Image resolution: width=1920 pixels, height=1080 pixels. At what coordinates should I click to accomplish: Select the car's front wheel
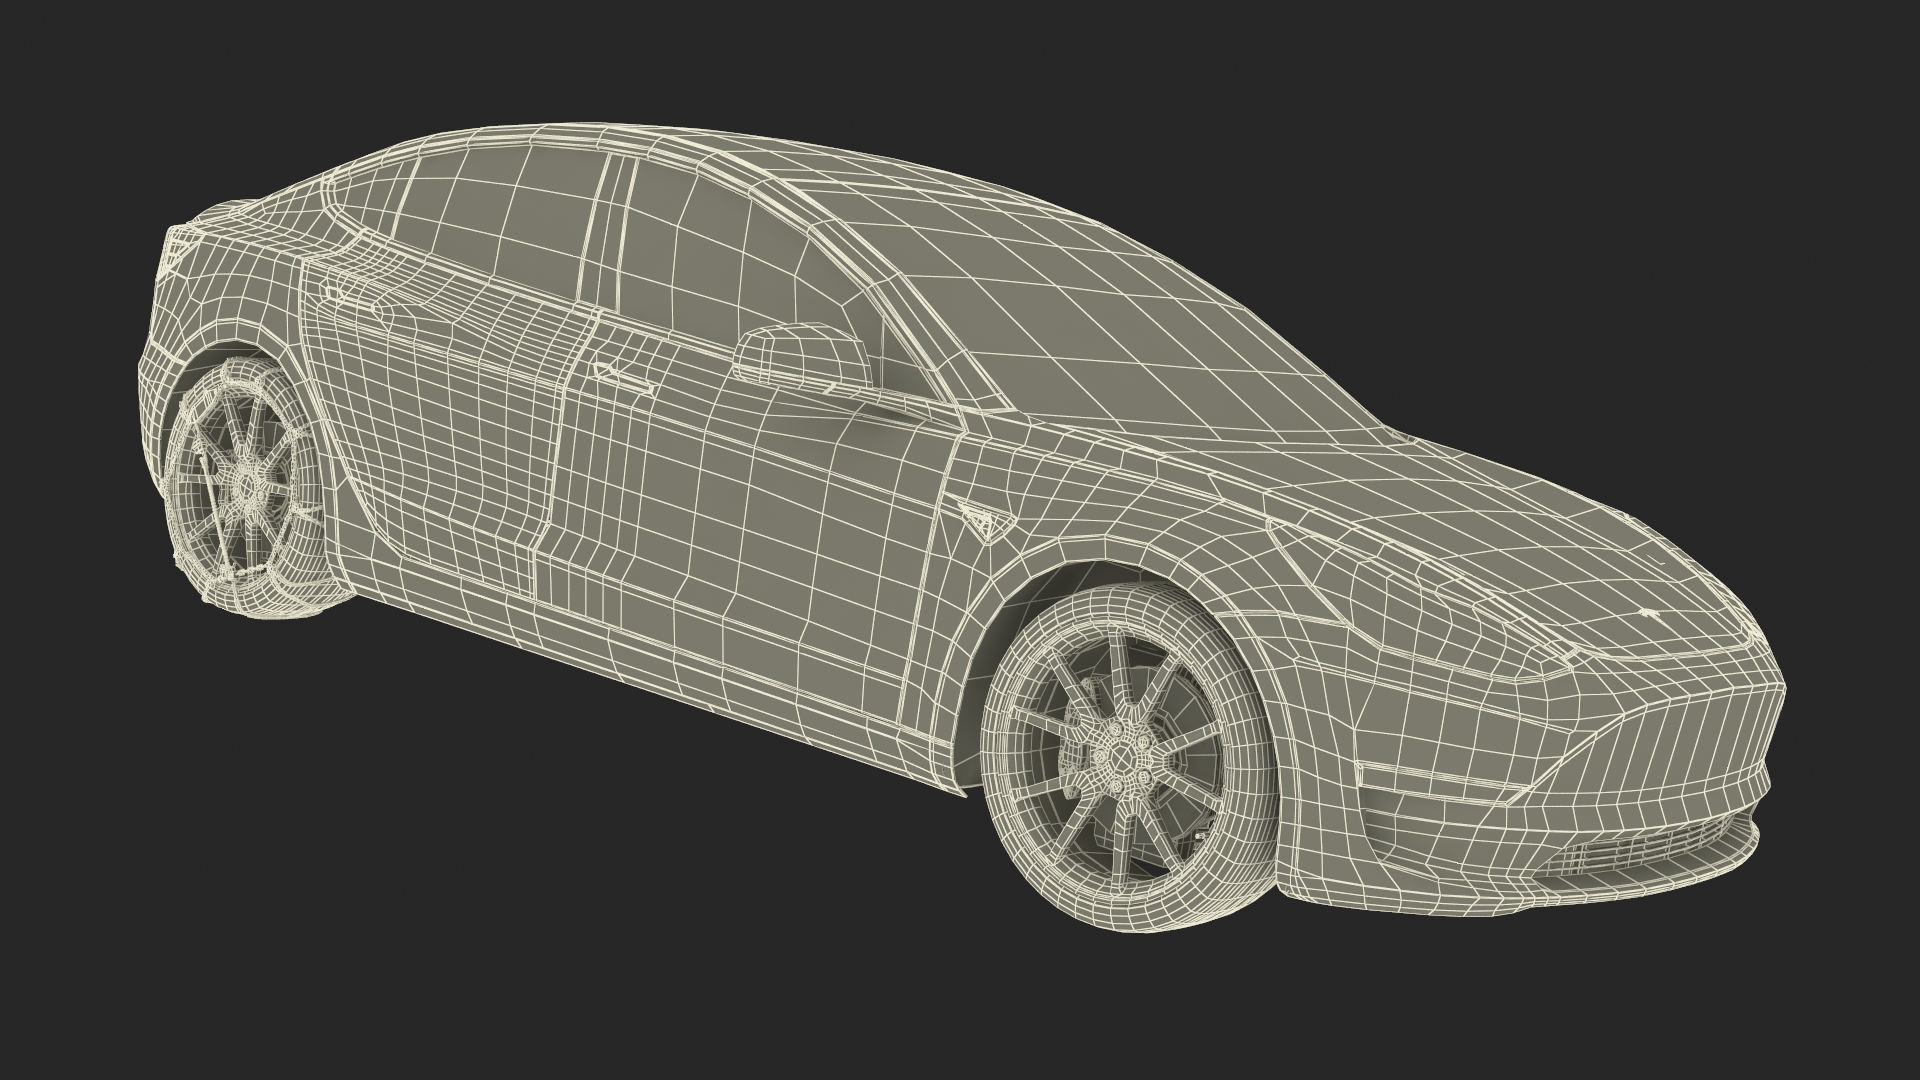pyautogui.click(x=1130, y=757)
